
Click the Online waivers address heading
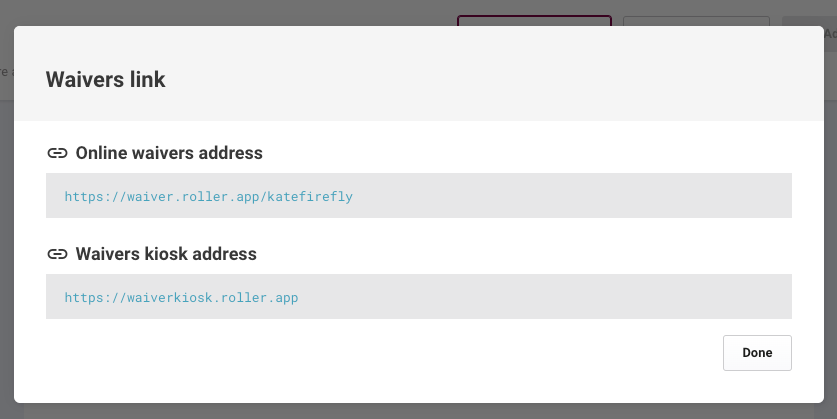(169, 153)
